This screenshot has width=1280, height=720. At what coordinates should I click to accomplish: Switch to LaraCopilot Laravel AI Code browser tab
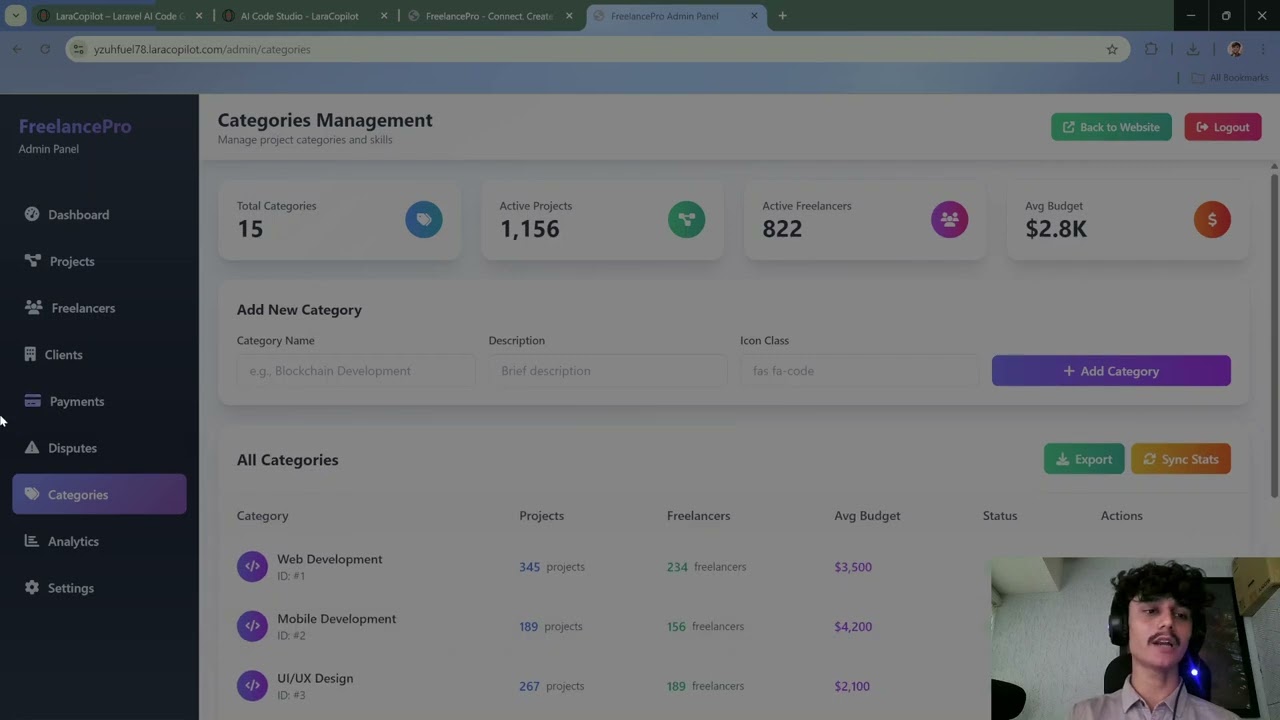(120, 16)
